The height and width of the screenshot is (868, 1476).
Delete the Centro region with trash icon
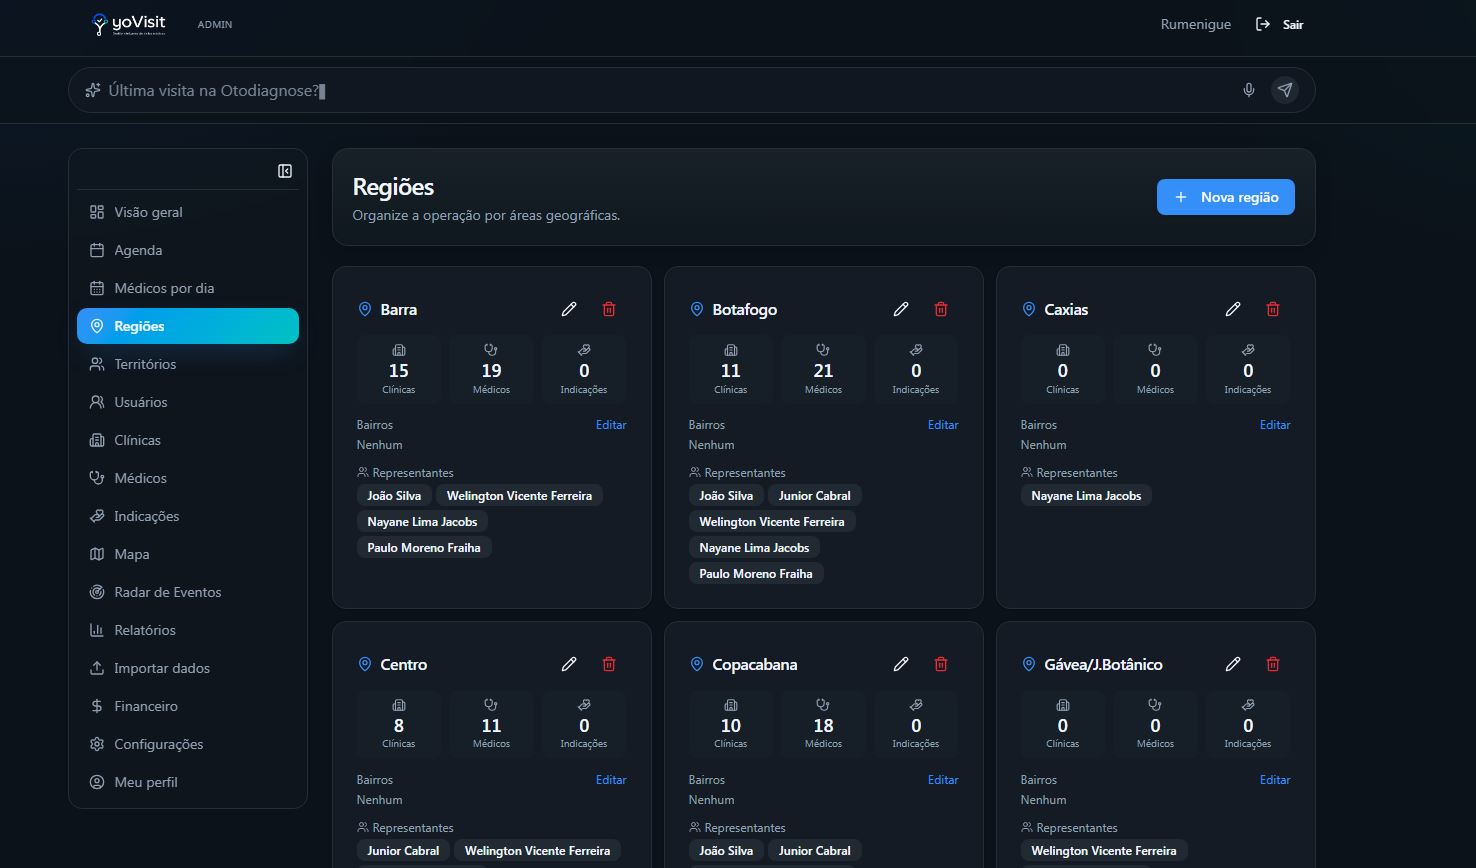tap(609, 664)
